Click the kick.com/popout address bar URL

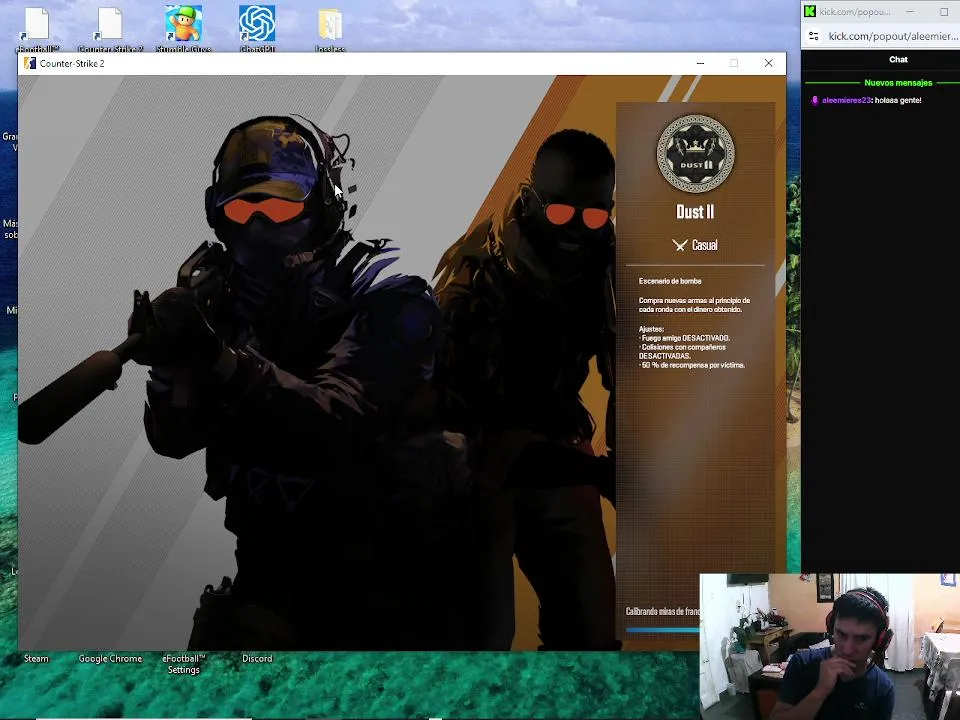[893, 36]
